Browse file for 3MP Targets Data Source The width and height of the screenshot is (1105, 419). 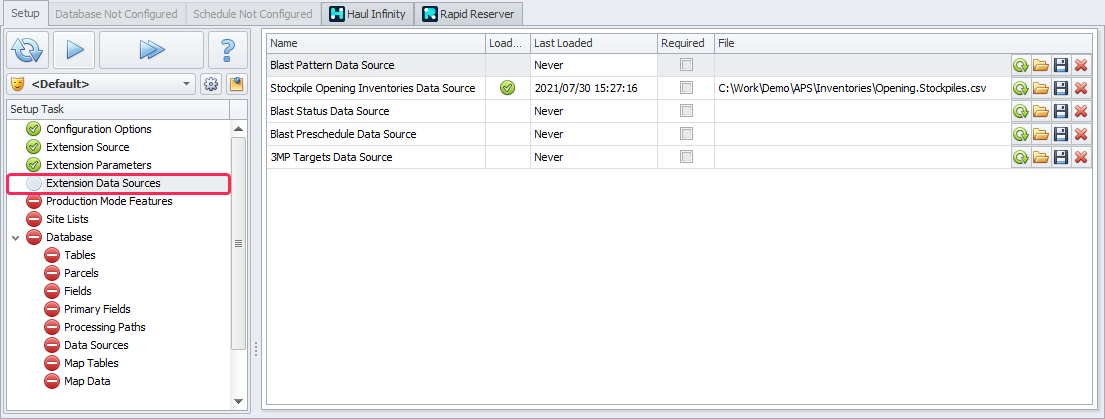click(1040, 158)
